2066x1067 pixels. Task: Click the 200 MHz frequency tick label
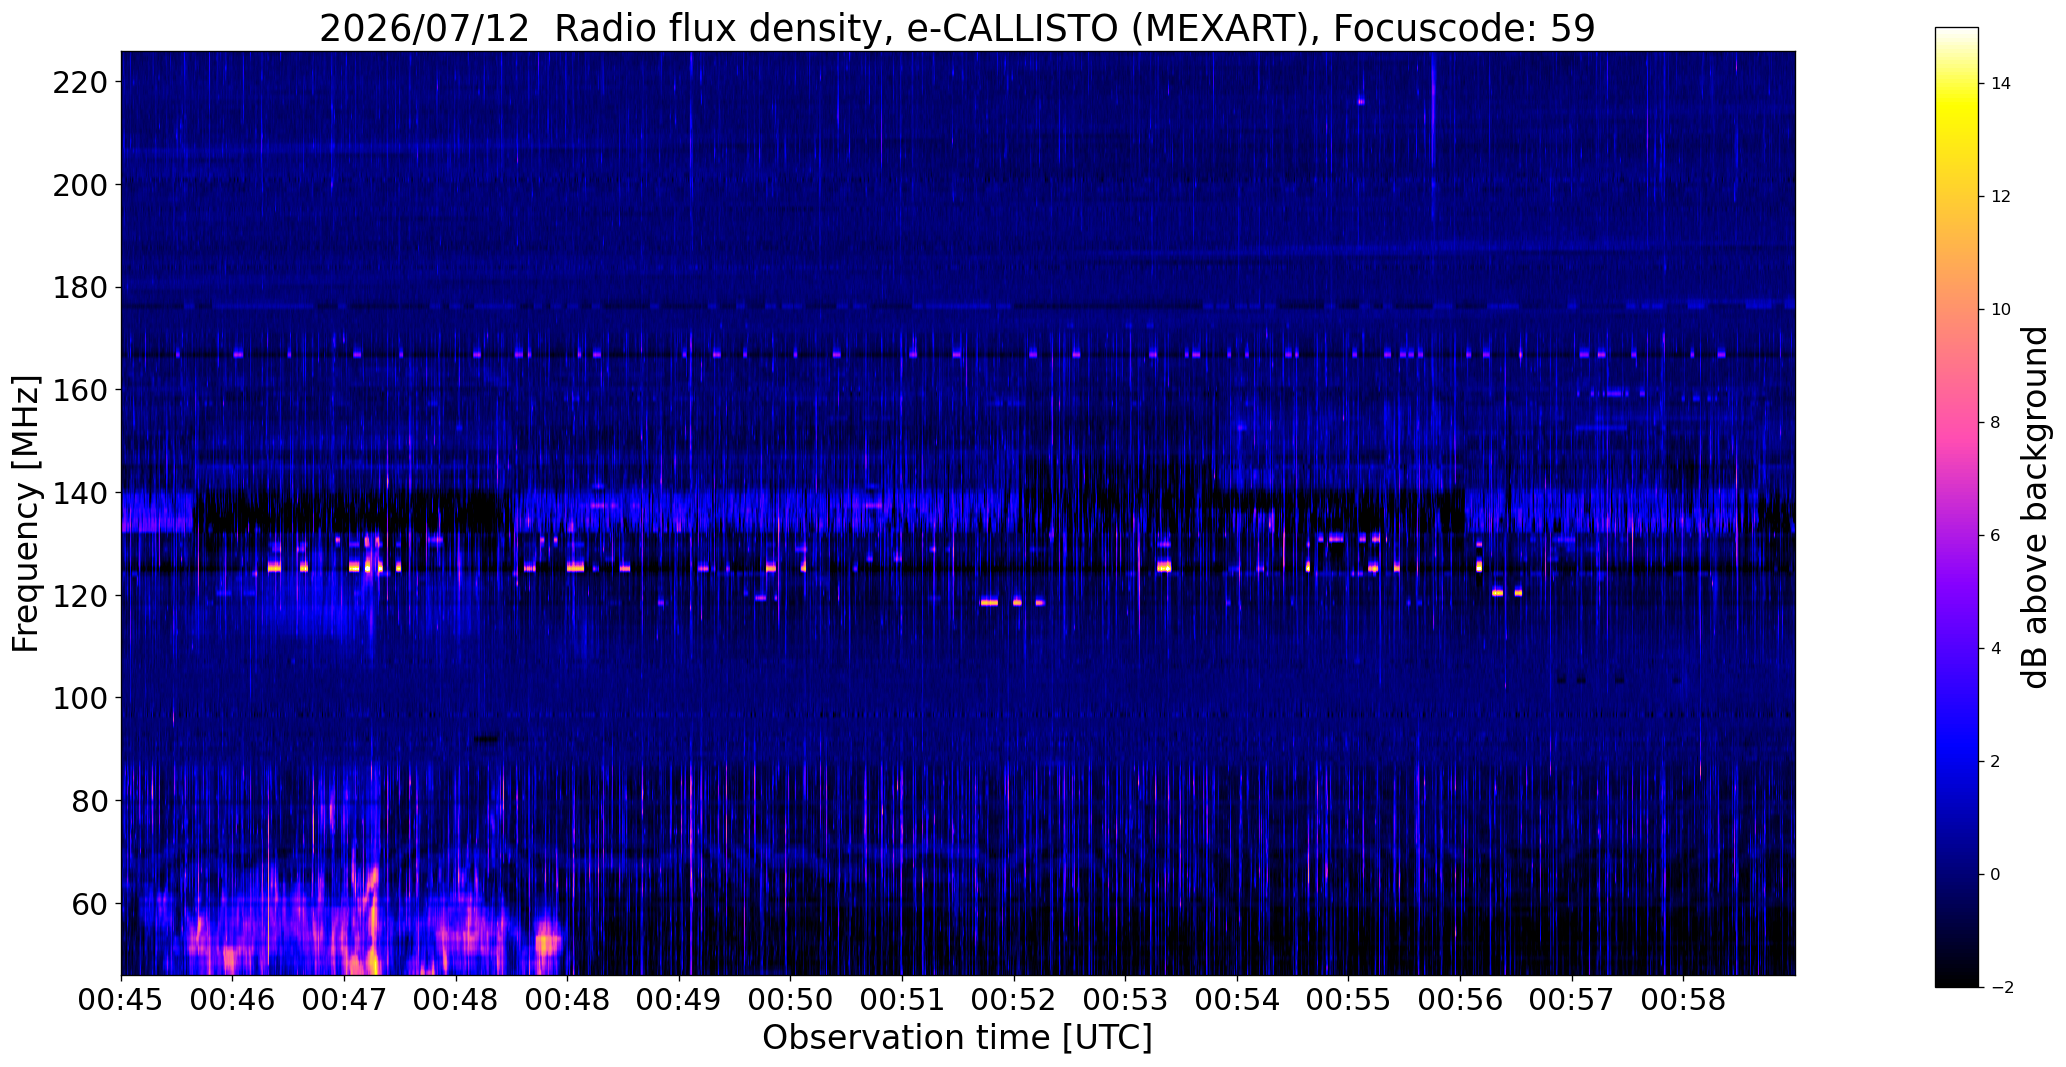[78, 185]
